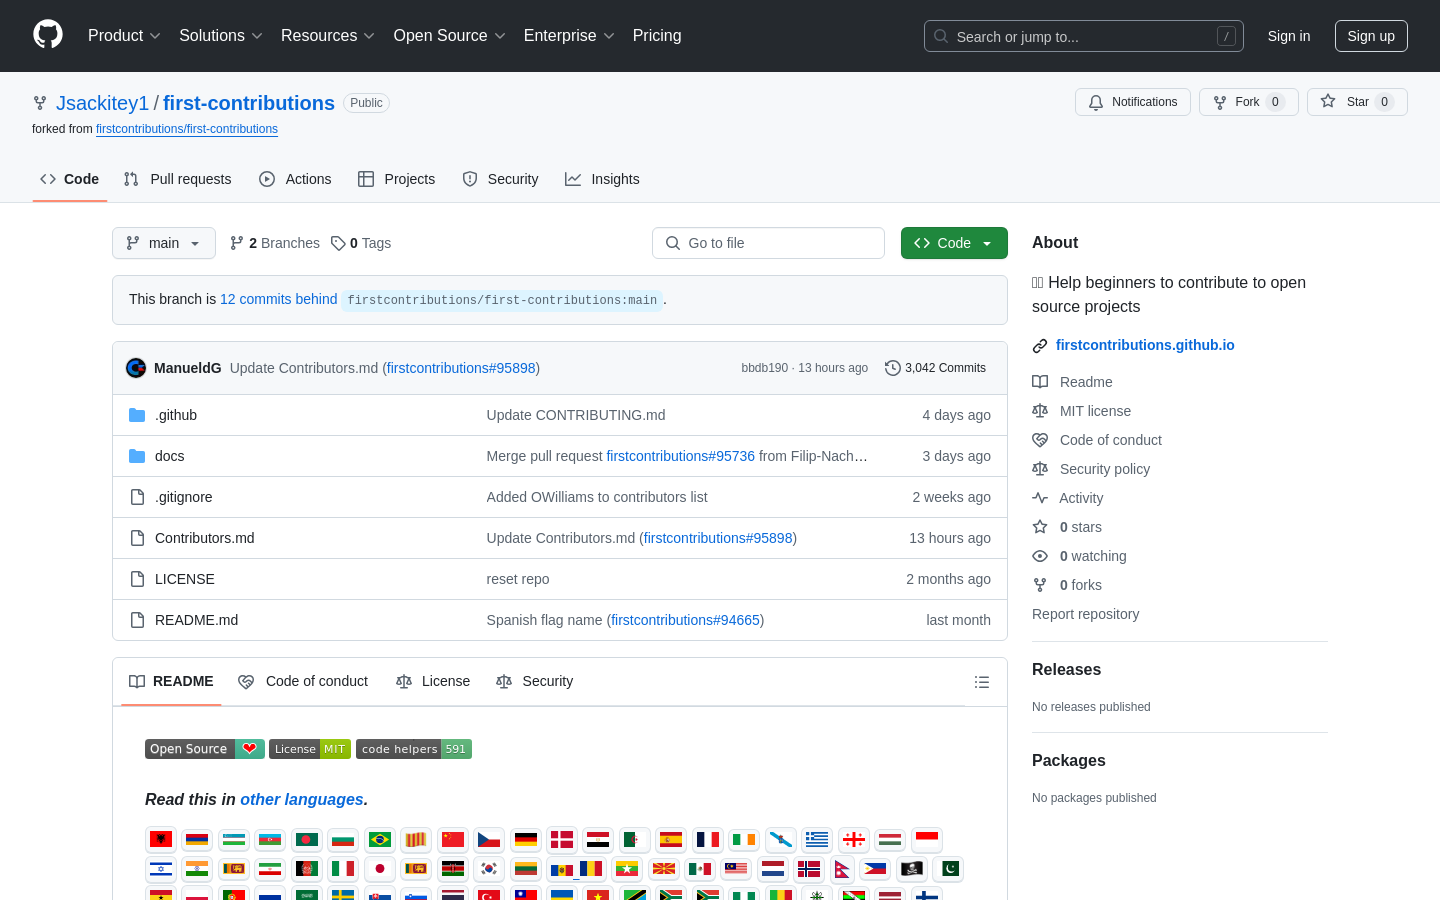The height and width of the screenshot is (900, 1440).
Task: Click Report repository
Action: point(1085,614)
